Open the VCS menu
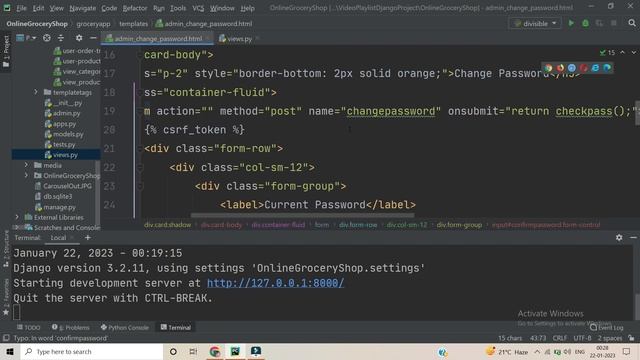640x360 pixels. pos(198,8)
